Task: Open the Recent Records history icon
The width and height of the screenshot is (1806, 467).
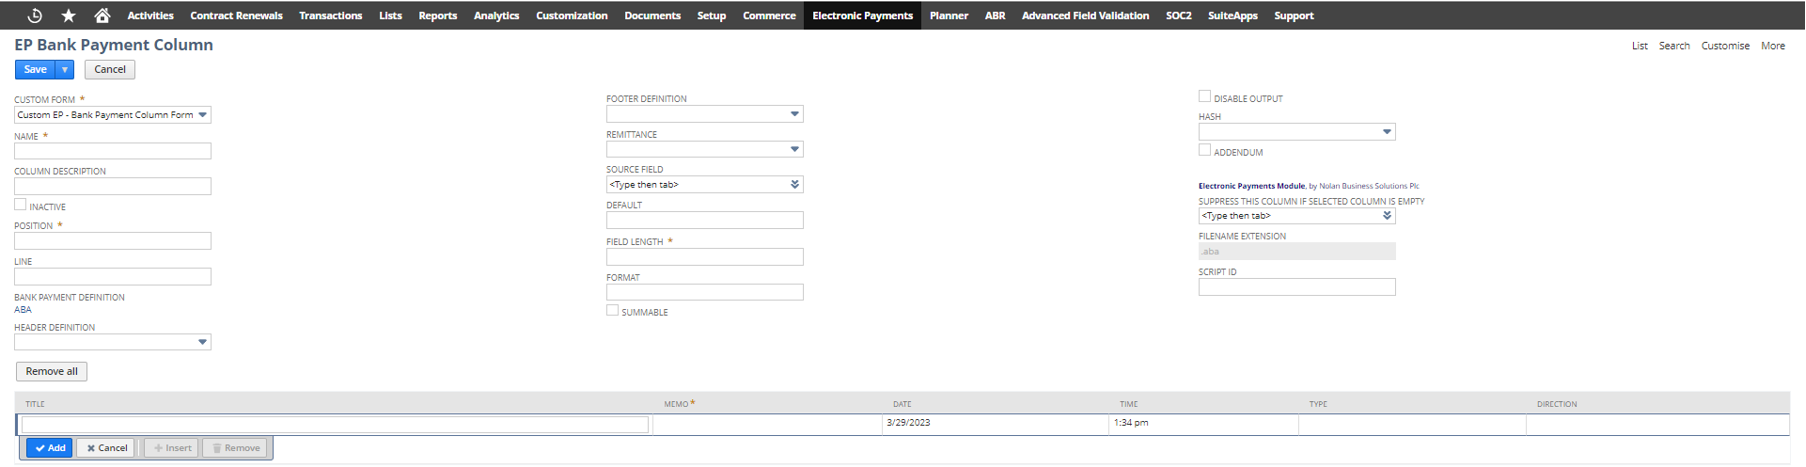Action: [34, 15]
